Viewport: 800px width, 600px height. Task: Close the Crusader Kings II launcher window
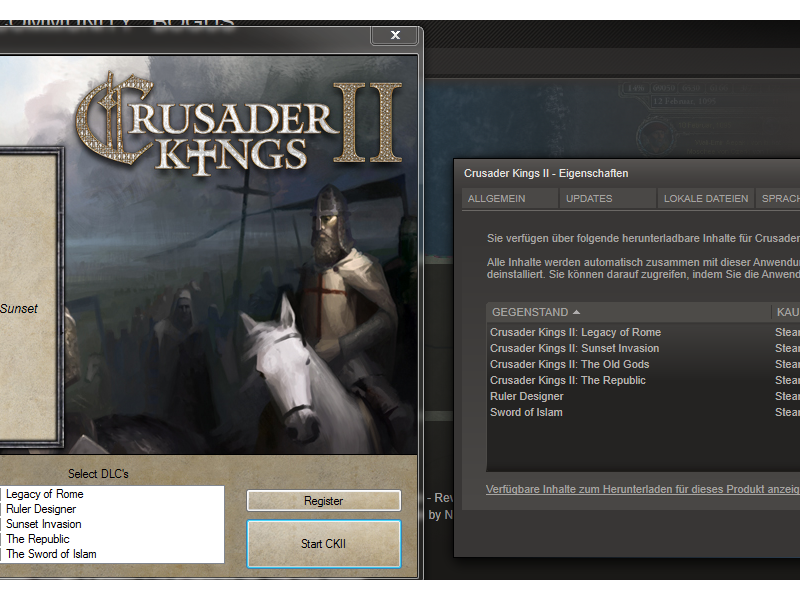click(x=395, y=35)
